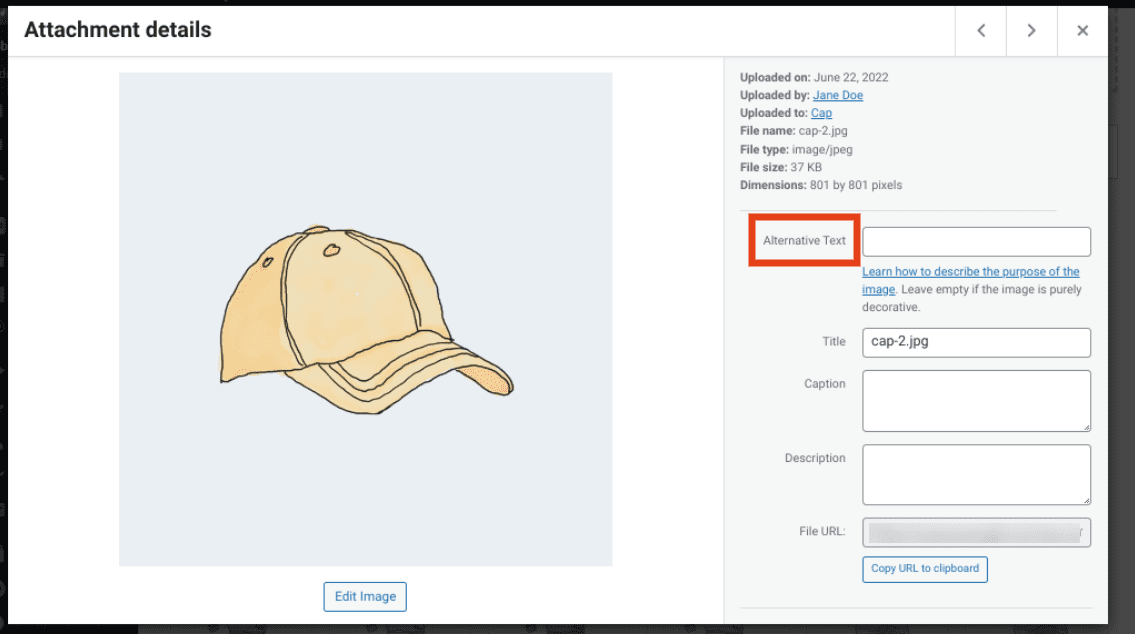Click into the Caption text box
This screenshot has height=634, width=1135.
(976, 400)
